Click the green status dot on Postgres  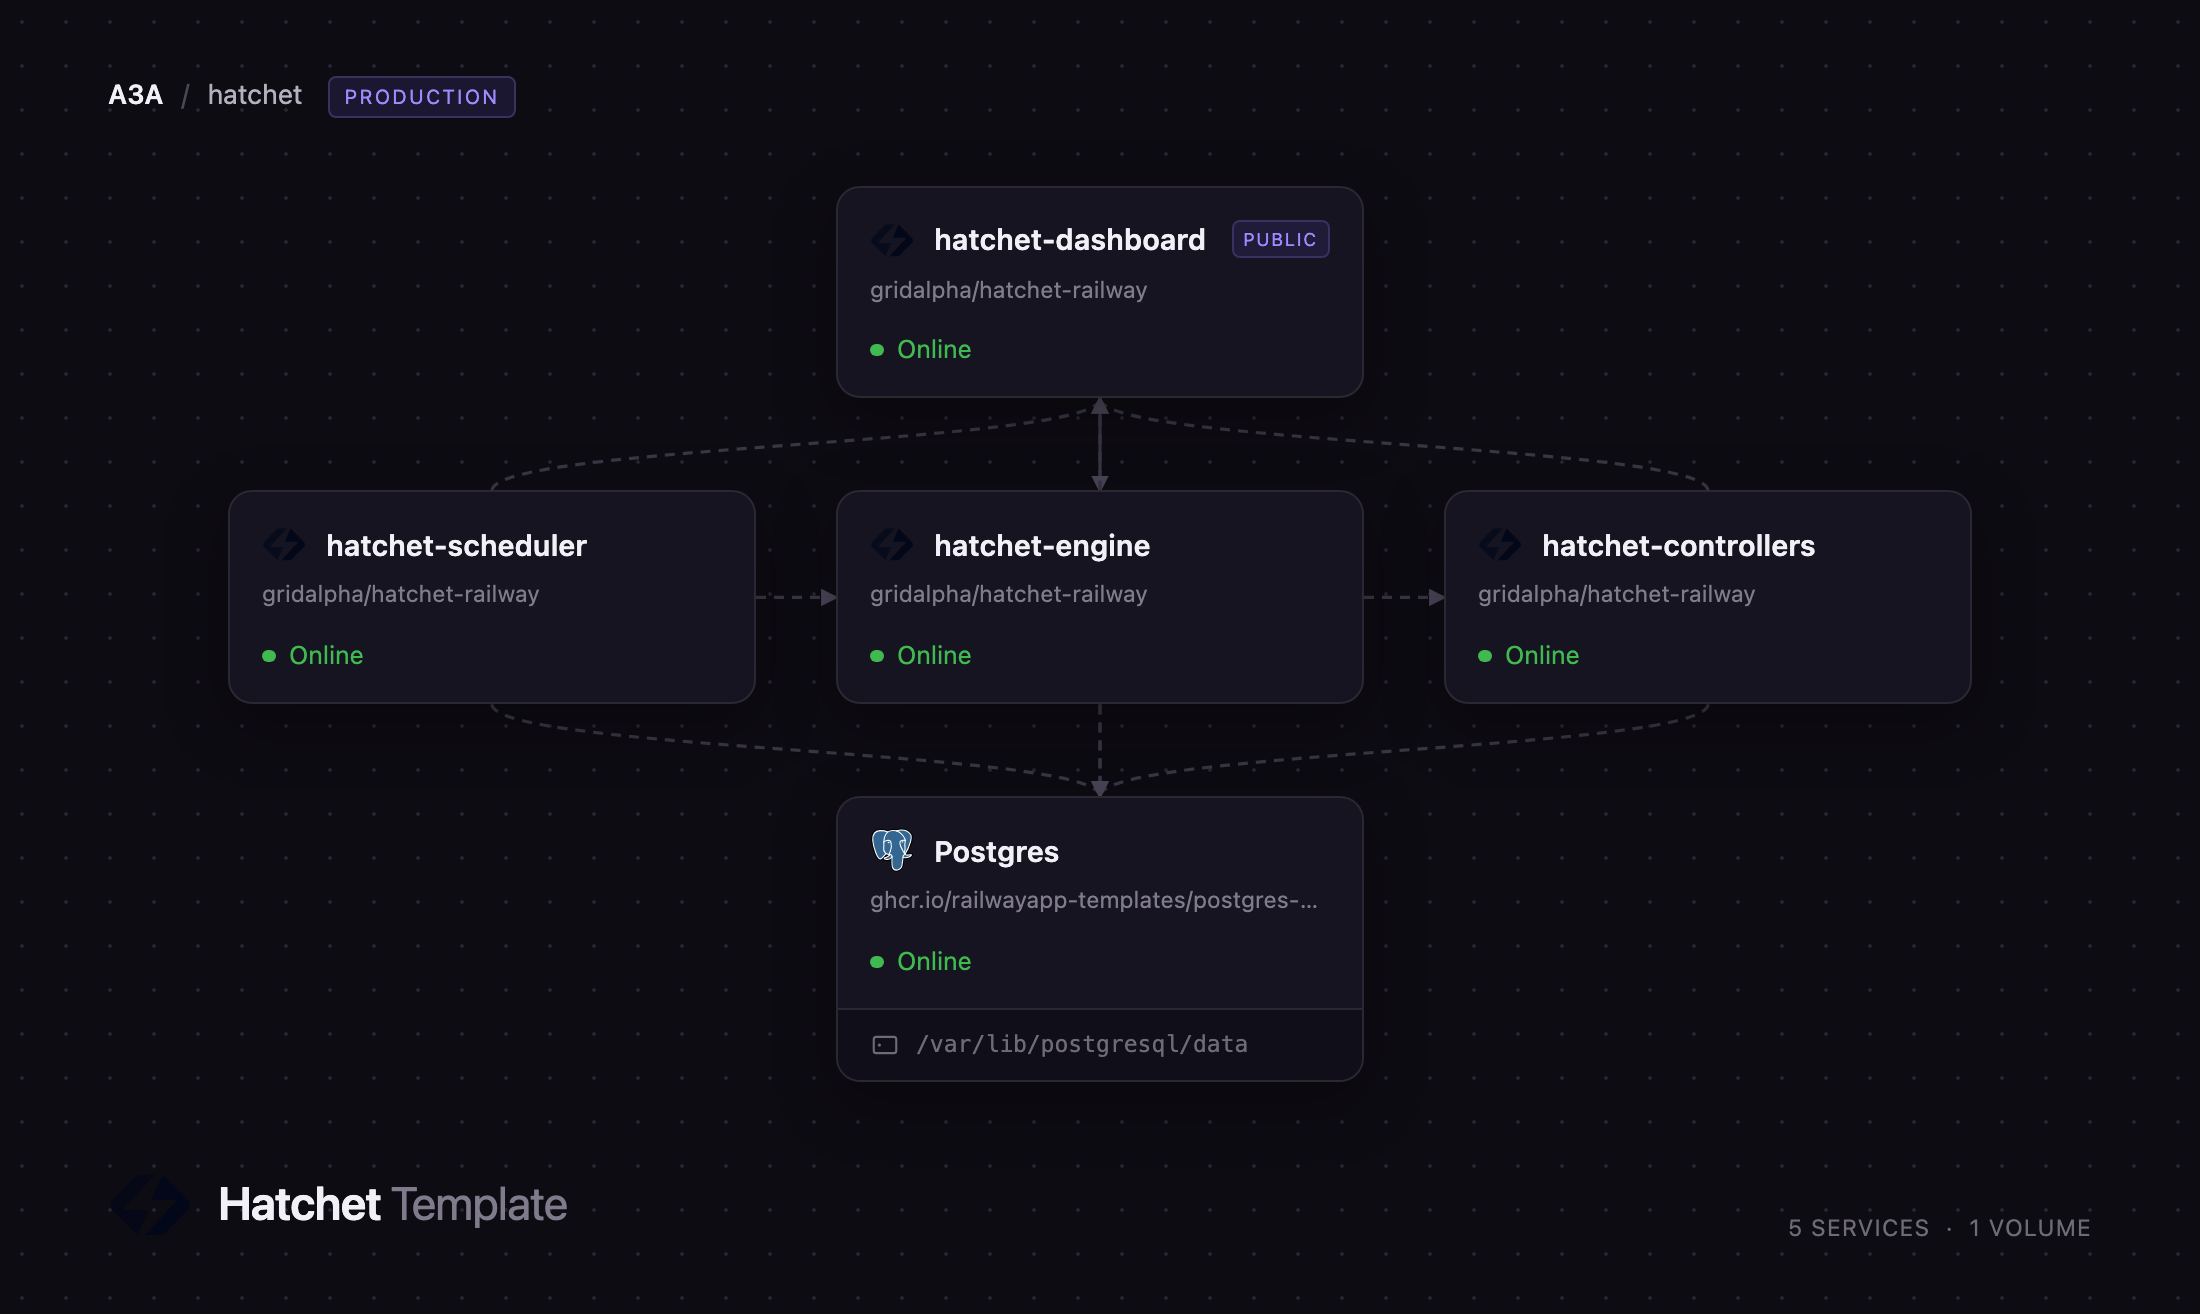pyautogui.click(x=877, y=962)
